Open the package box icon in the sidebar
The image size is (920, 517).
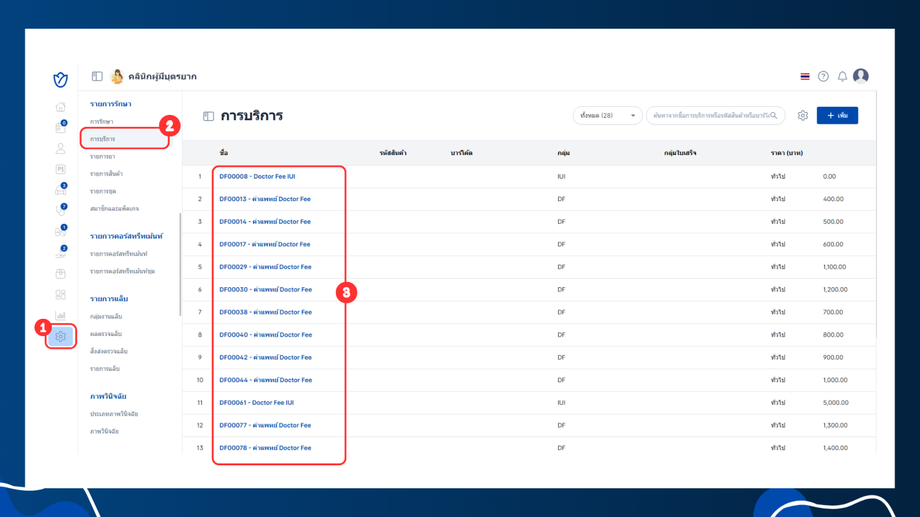60,274
